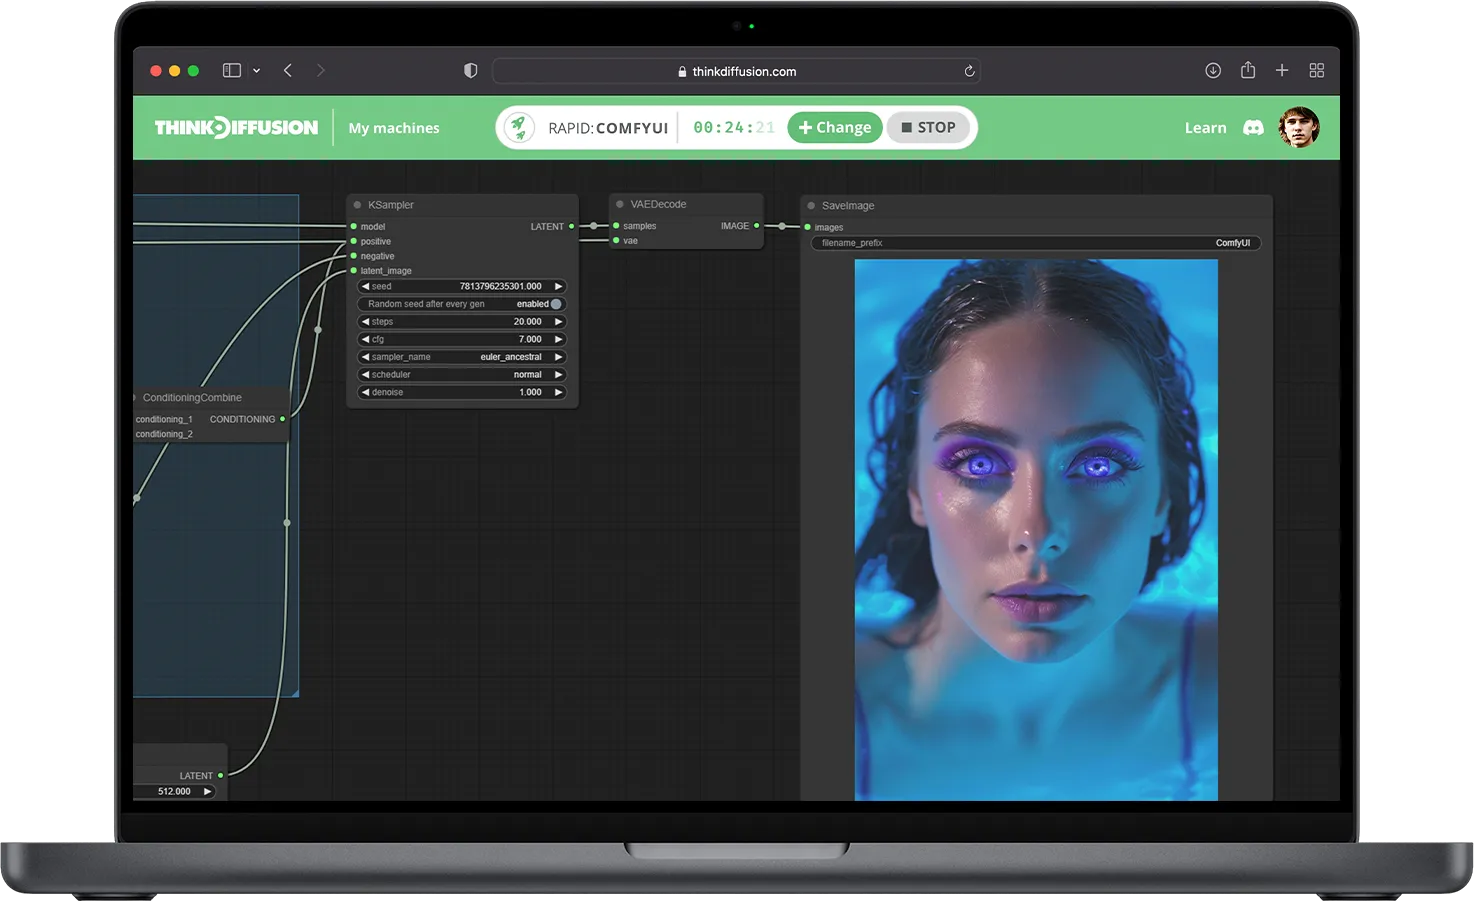Image resolution: width=1476 pixels, height=901 pixels.
Task: Show the tab overview grid icon
Action: pos(1317,70)
